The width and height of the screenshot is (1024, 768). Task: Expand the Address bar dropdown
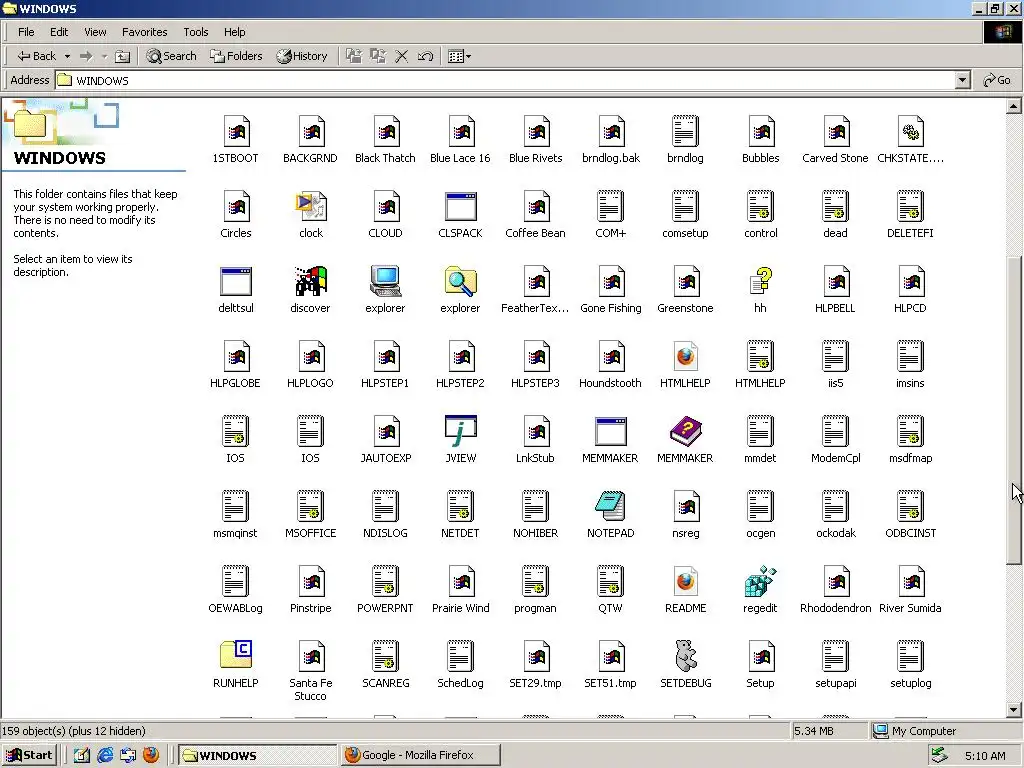coord(962,80)
